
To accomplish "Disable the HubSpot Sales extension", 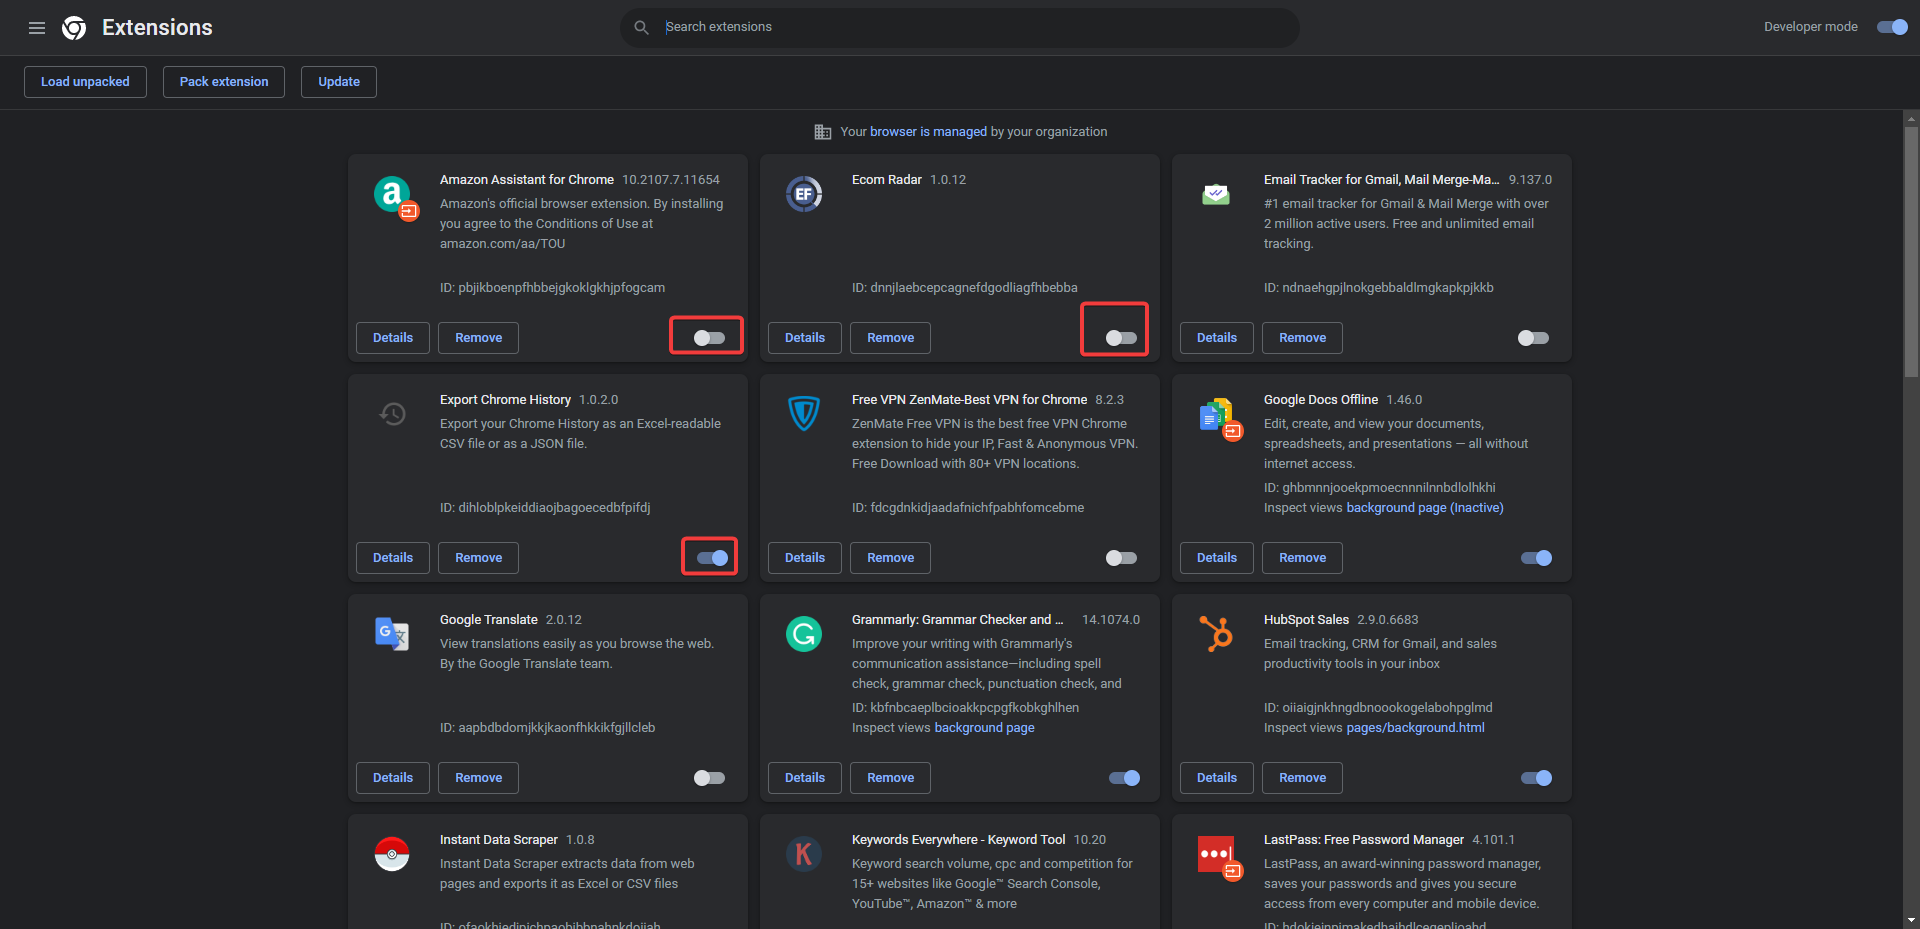I will (x=1536, y=778).
